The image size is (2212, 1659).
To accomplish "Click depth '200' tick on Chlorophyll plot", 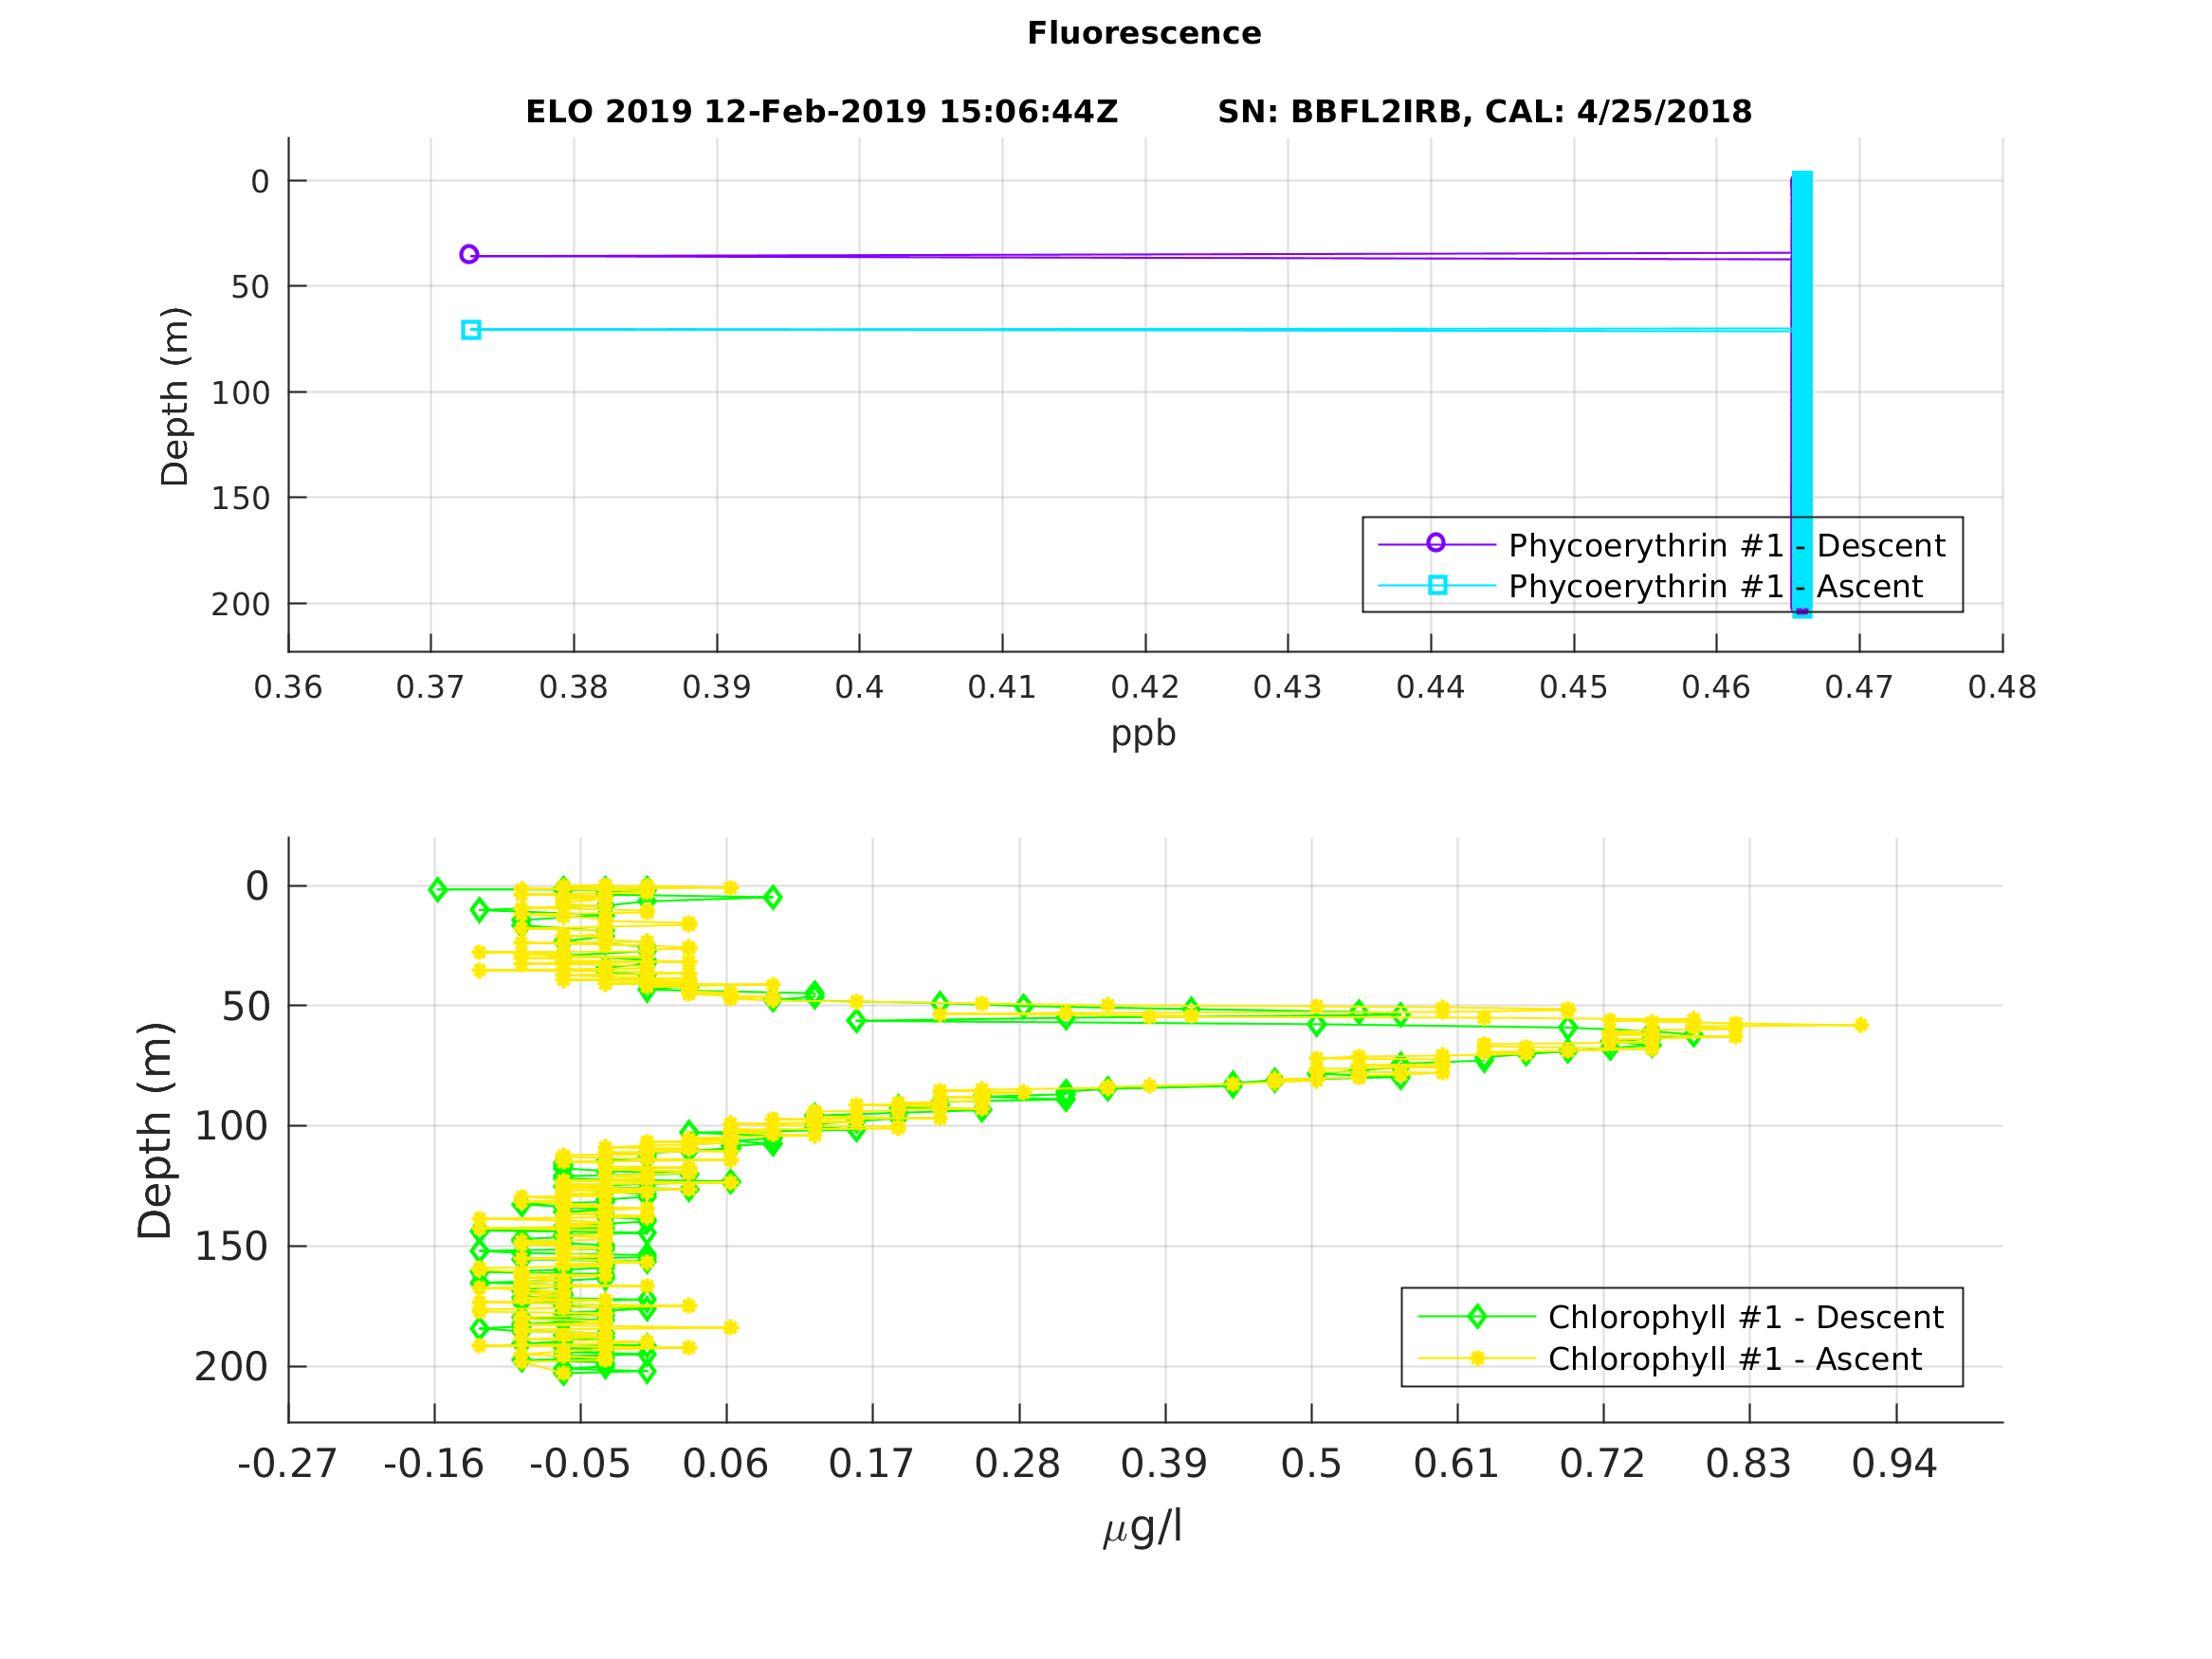I will tap(231, 1367).
